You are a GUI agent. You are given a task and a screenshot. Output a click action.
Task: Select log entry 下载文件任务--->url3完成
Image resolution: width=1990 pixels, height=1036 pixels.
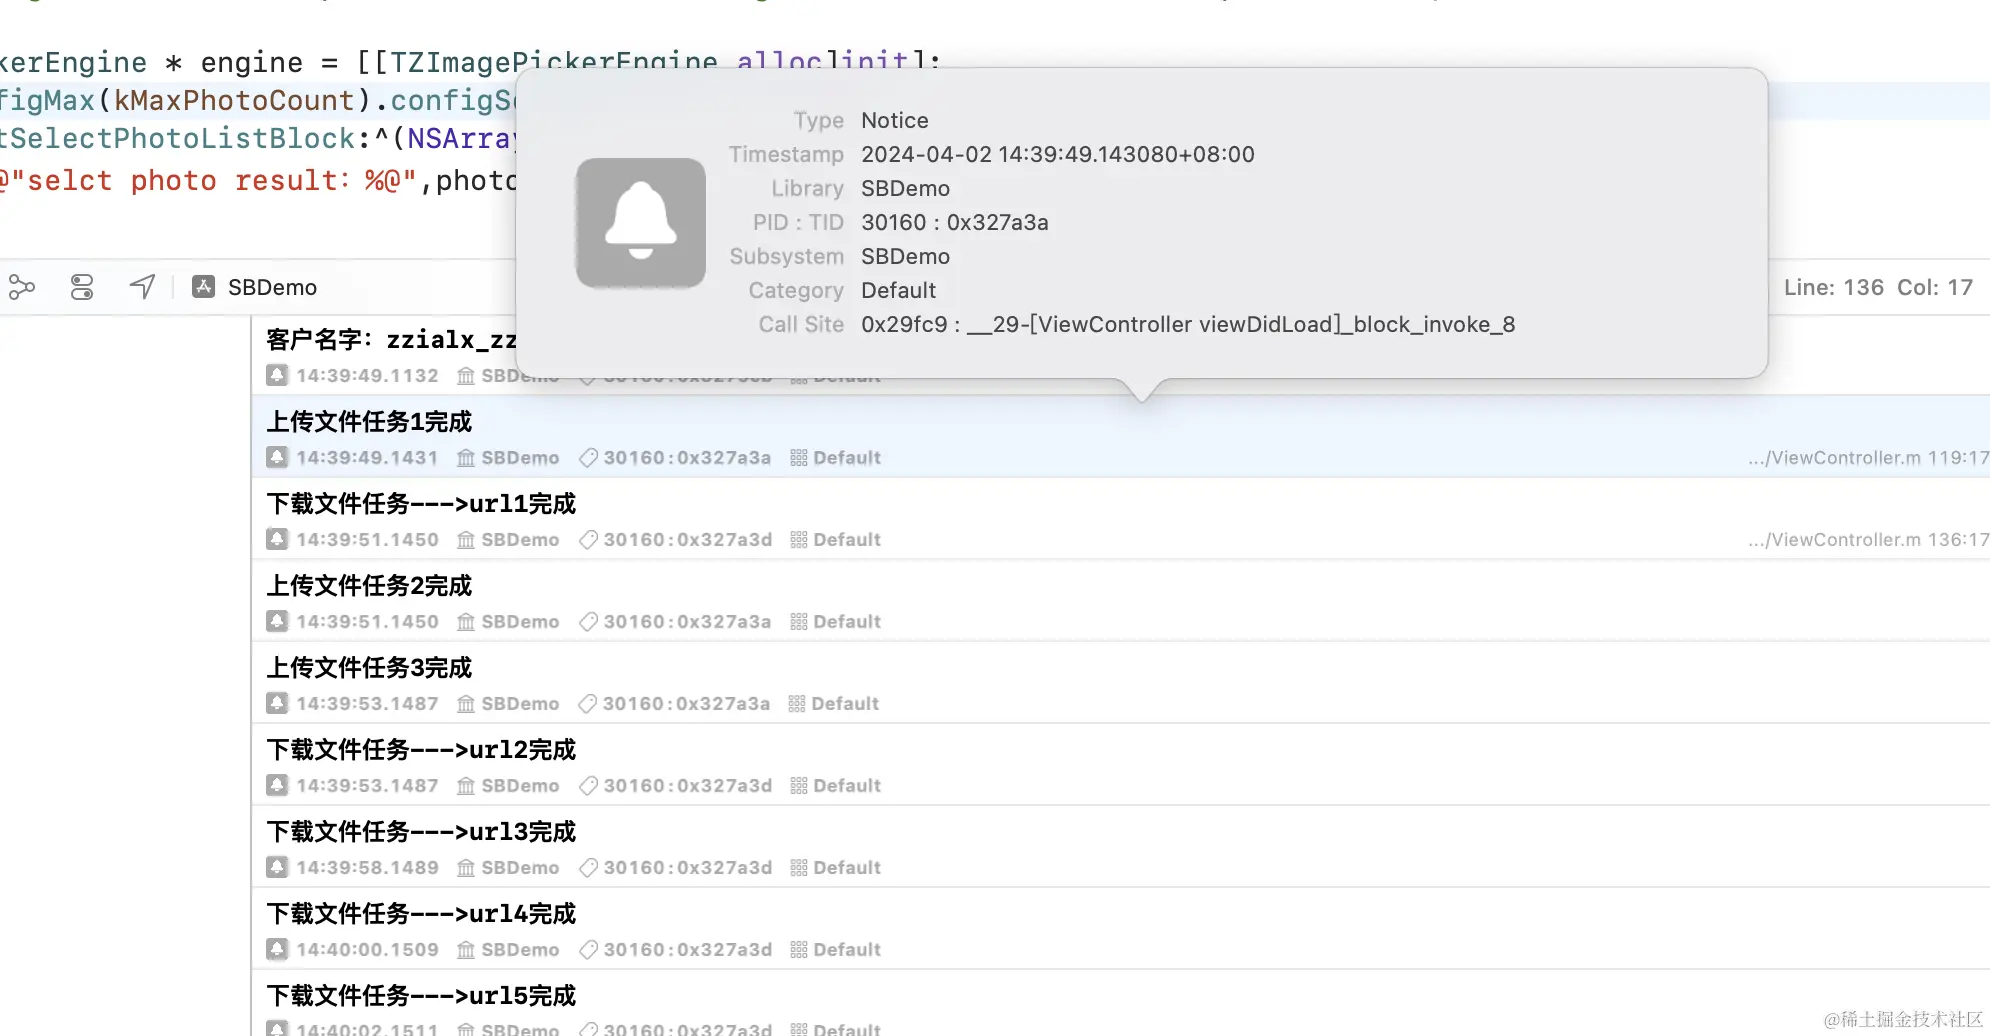1120,846
